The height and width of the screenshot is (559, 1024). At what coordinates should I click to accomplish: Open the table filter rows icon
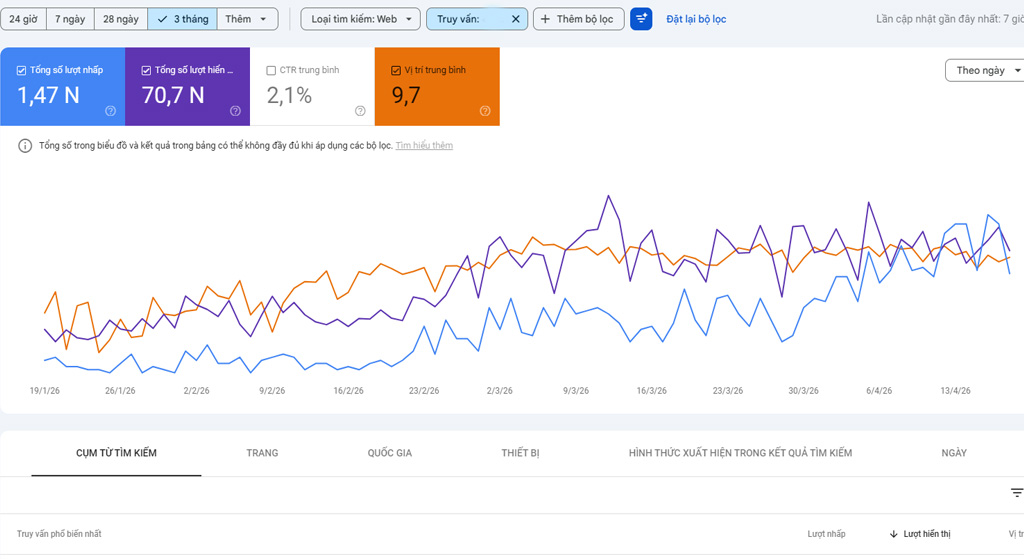click(x=1016, y=493)
